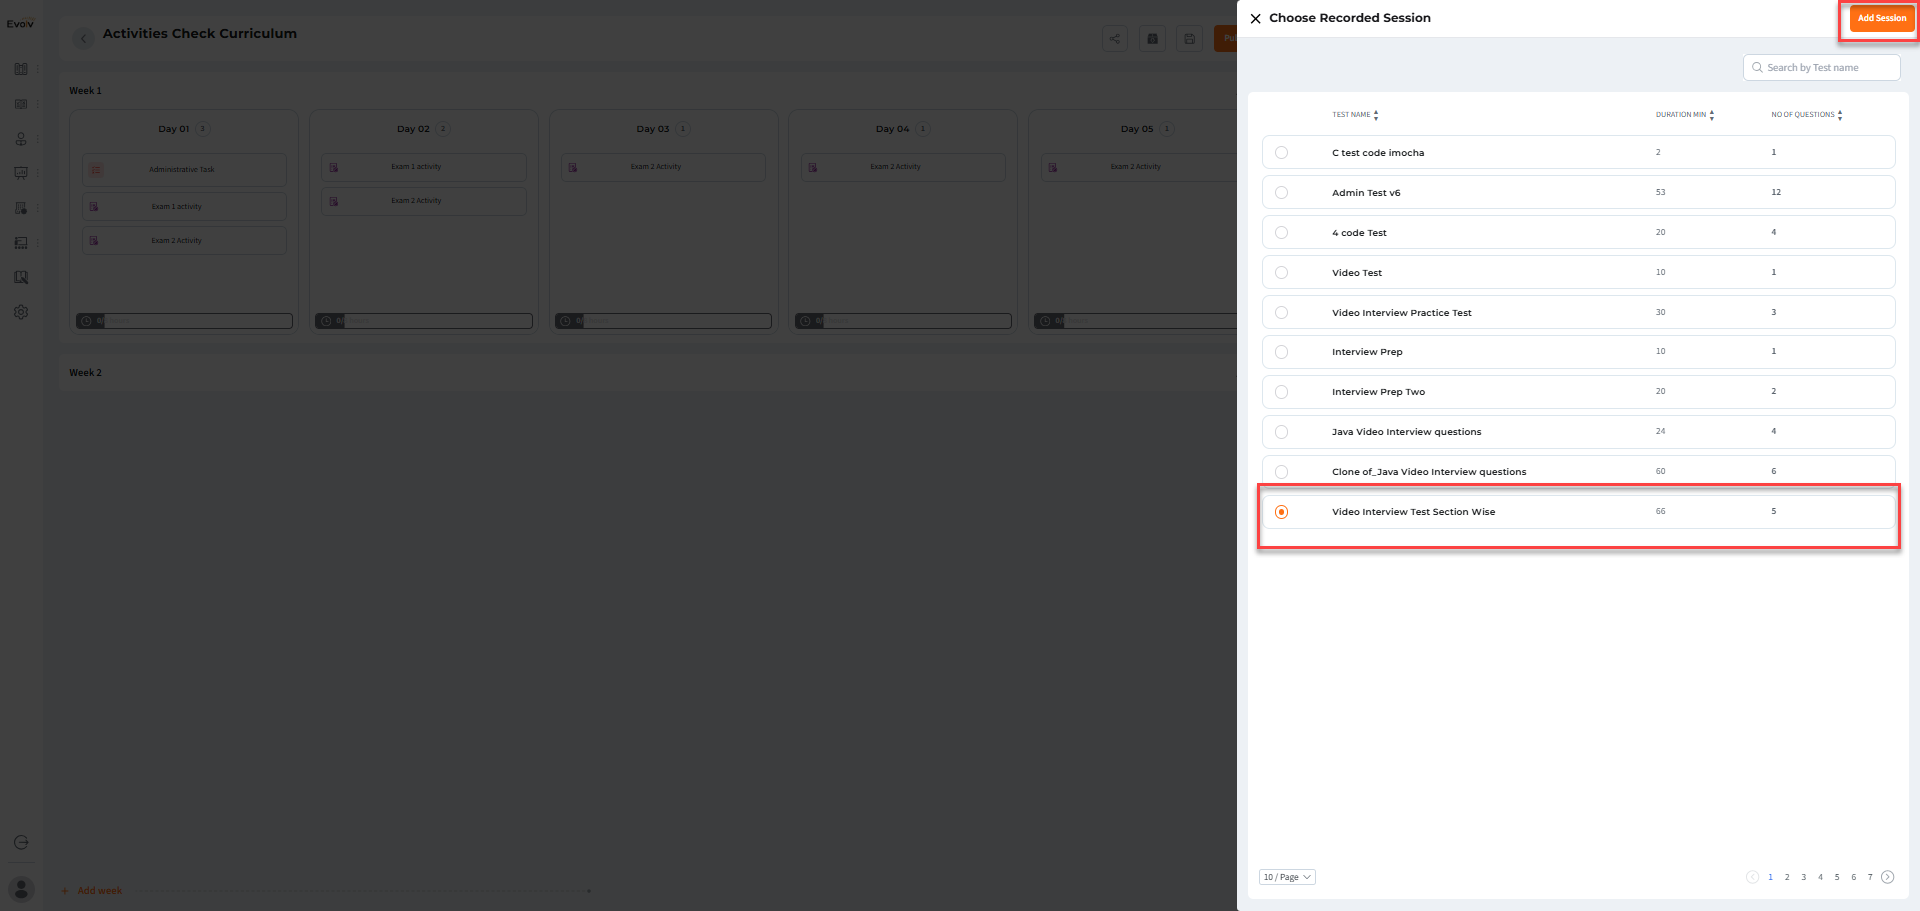Screen dimensions: 1920x911
Task: Go to the previous page arrow
Action: click(1752, 877)
